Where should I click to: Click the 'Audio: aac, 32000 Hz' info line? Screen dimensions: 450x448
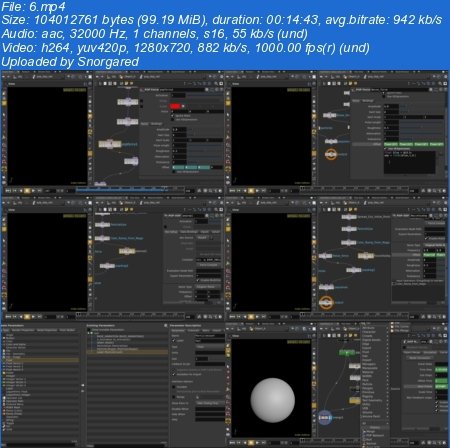(154, 34)
